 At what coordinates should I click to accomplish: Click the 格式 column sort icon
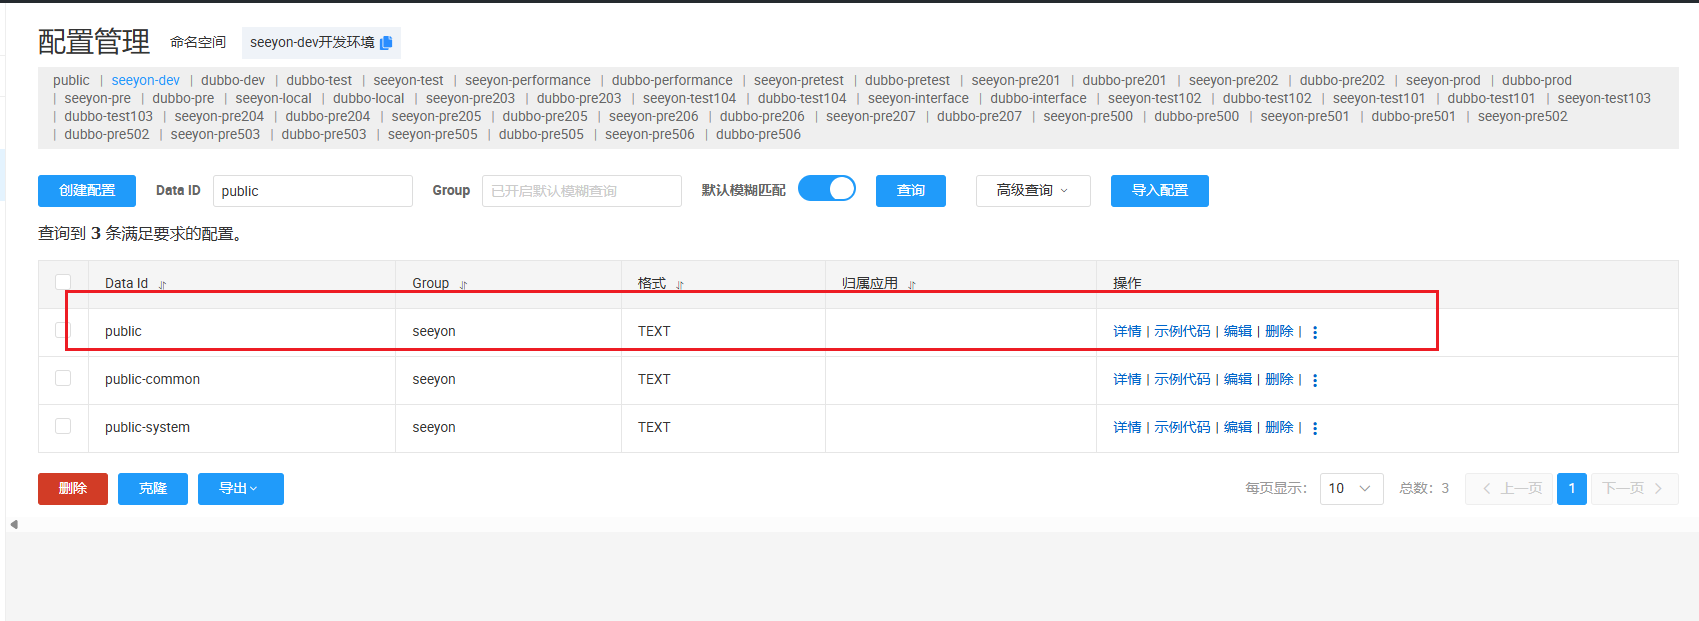pos(680,285)
